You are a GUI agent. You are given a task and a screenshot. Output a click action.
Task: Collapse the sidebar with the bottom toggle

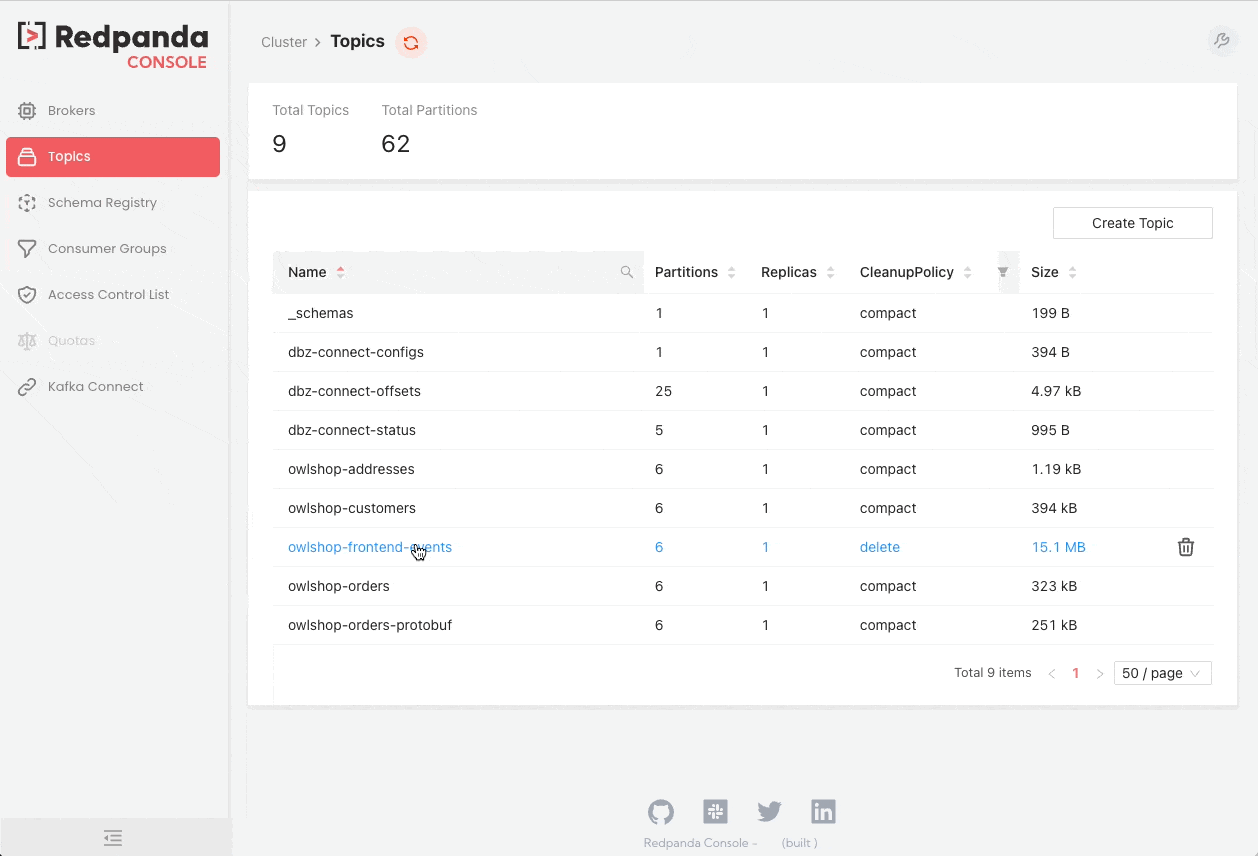113,838
